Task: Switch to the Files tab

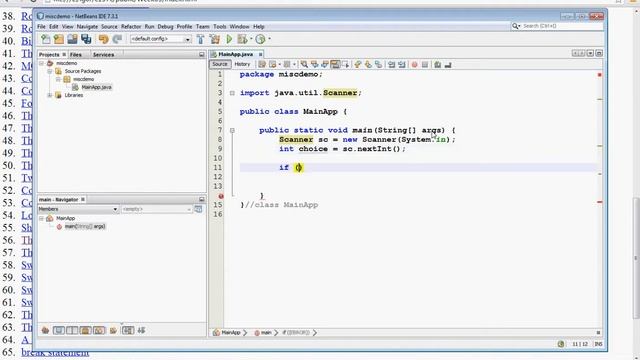Action: pos(76,54)
